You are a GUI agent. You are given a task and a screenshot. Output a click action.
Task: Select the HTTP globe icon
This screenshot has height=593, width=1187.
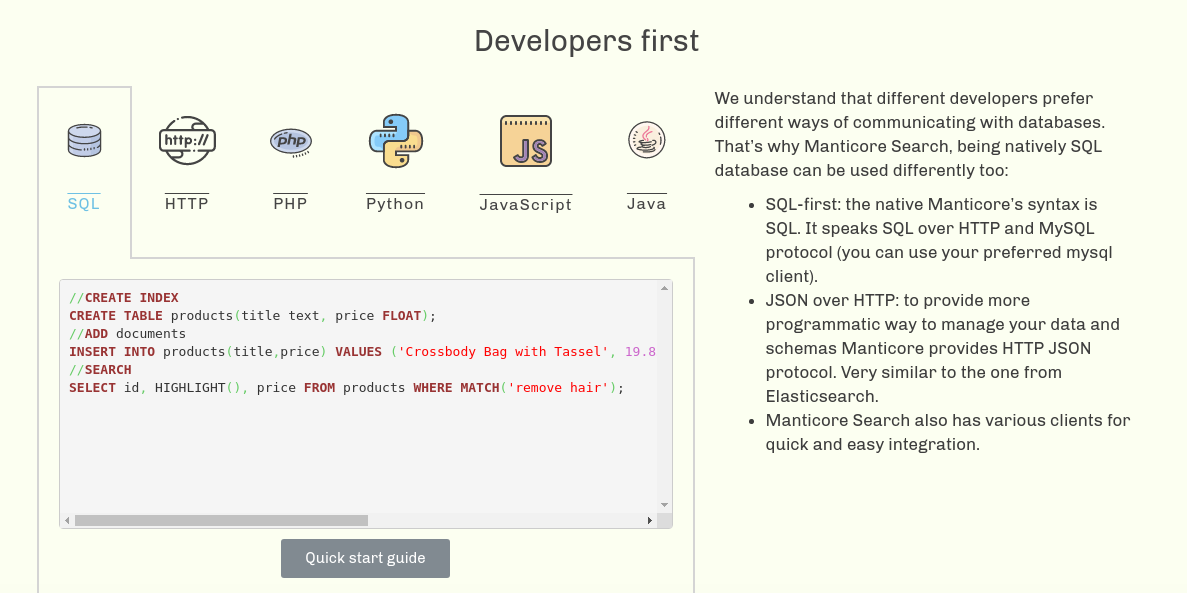pyautogui.click(x=187, y=141)
